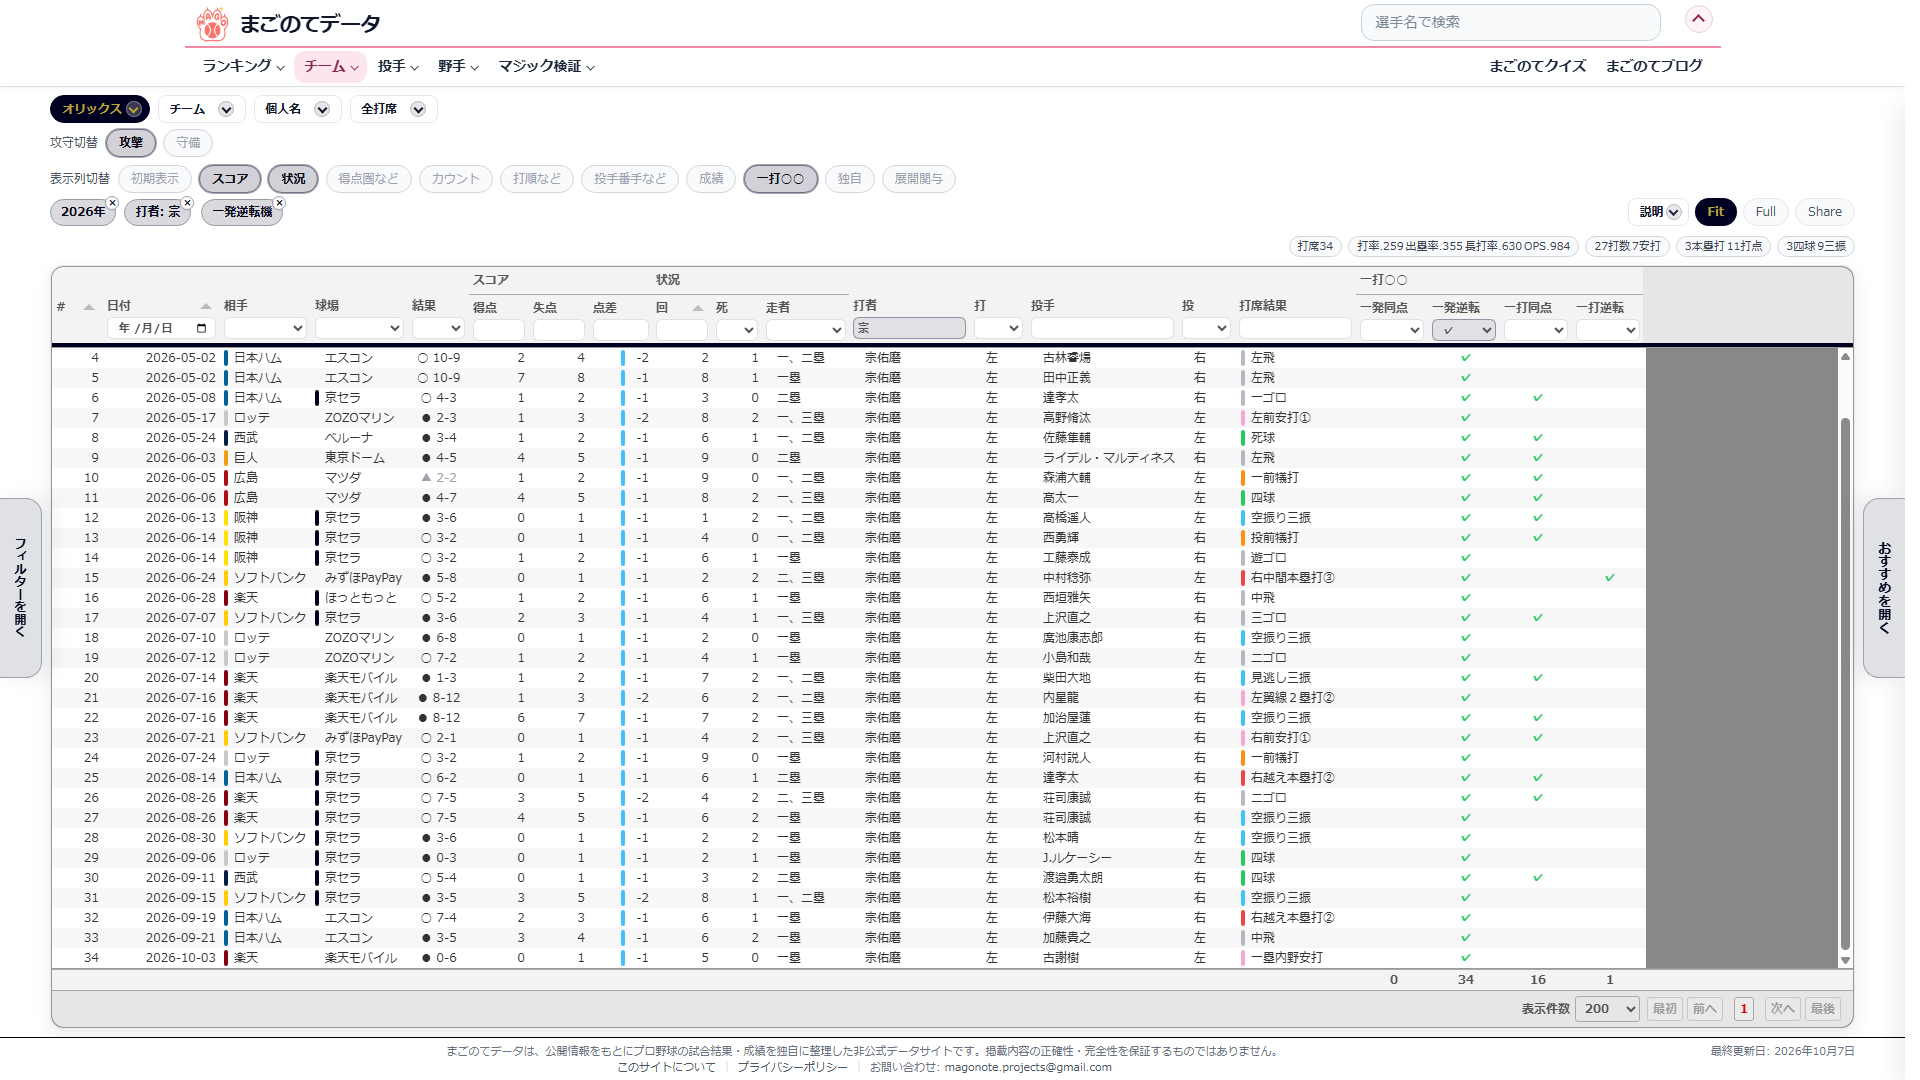1920x1080 pixels.
Task: Go to page 1 button
Action: (x=1744, y=1009)
